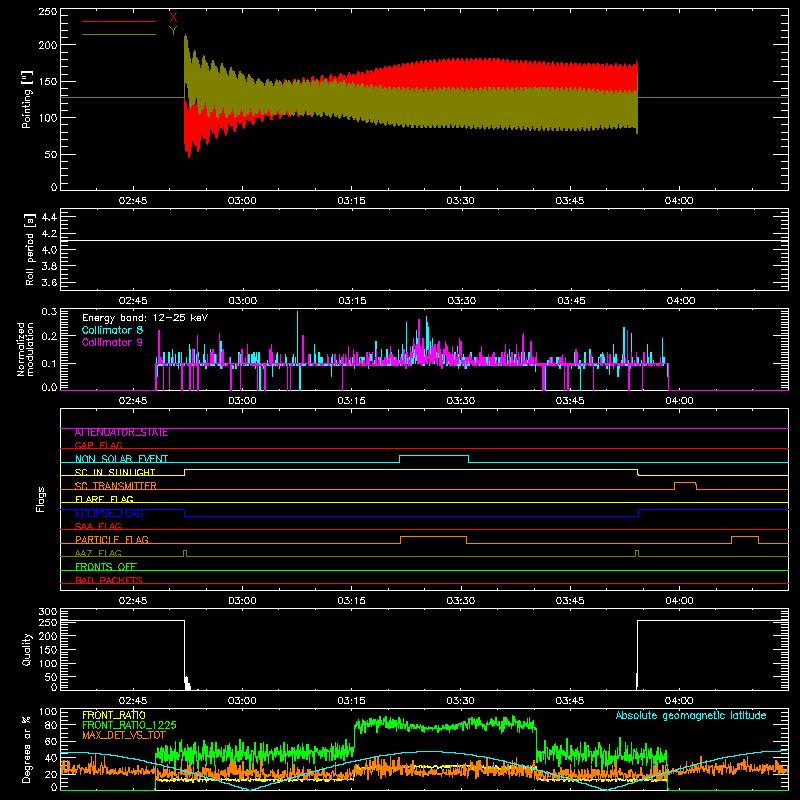Click the "3.8" tick on Roll period axis
This screenshot has width=800, height=800.
pos(49,266)
